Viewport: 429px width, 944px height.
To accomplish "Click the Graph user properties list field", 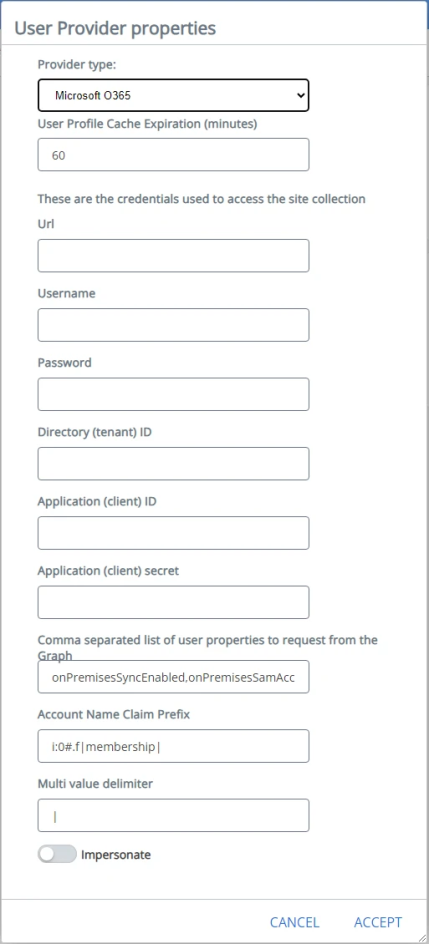I will (x=173, y=677).
